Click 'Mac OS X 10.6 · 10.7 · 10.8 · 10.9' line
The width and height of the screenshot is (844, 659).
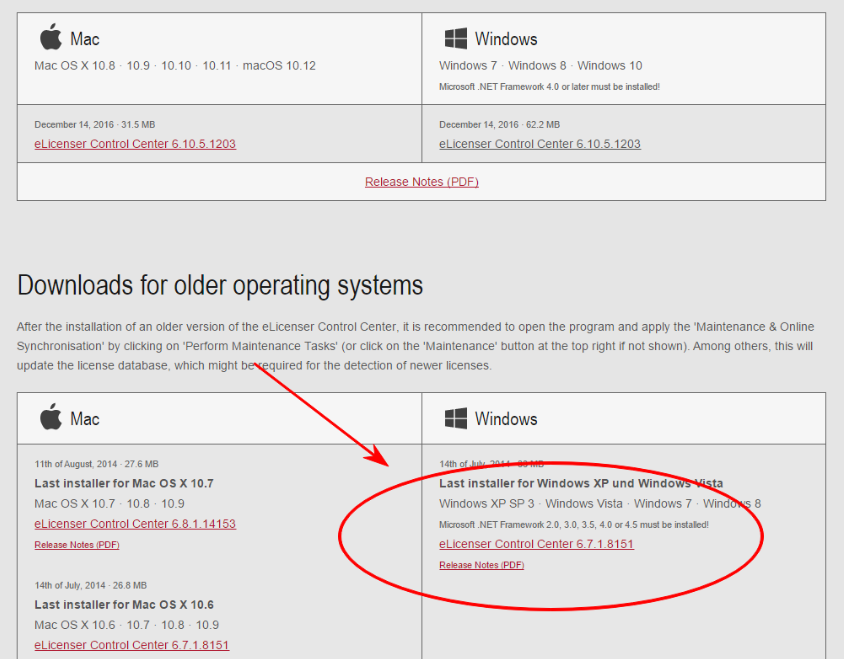(126, 625)
